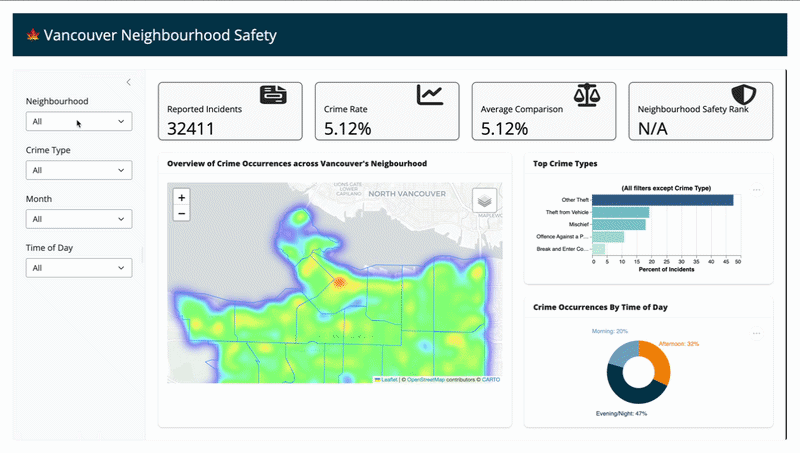Click the Crime Rate line chart icon
The width and height of the screenshot is (800, 453).
(430, 95)
